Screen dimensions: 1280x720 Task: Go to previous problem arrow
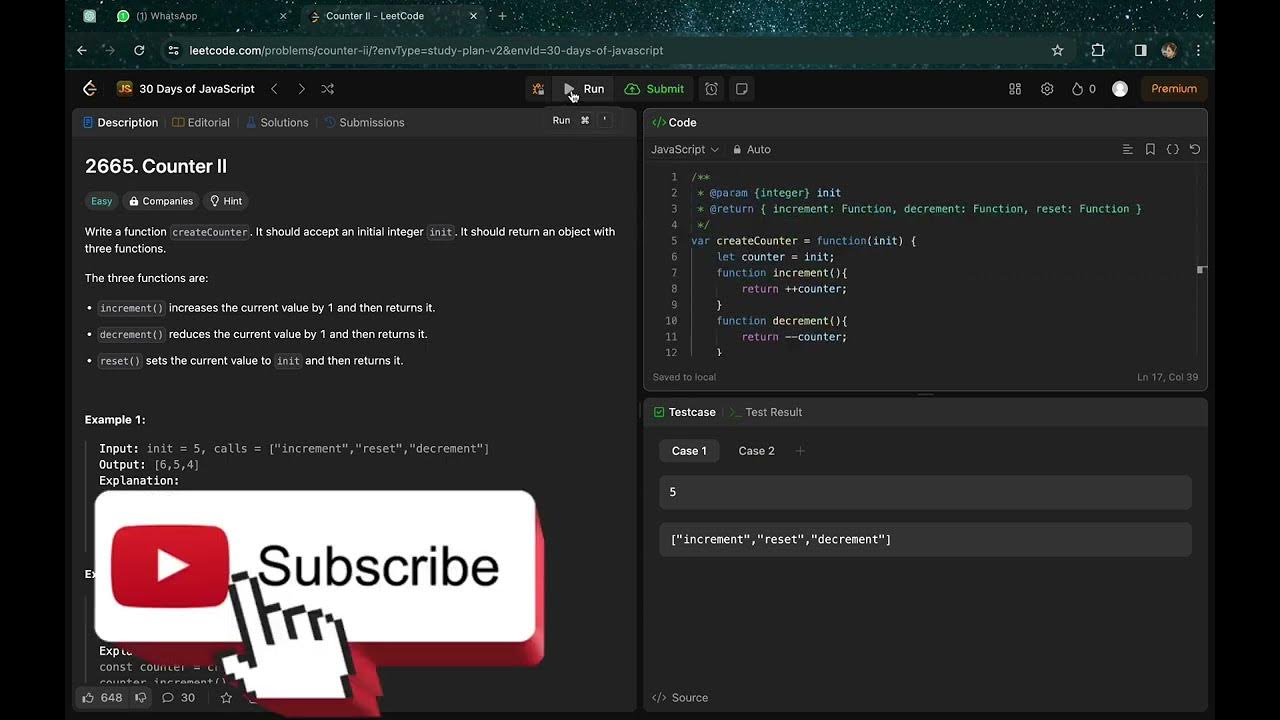tap(274, 89)
